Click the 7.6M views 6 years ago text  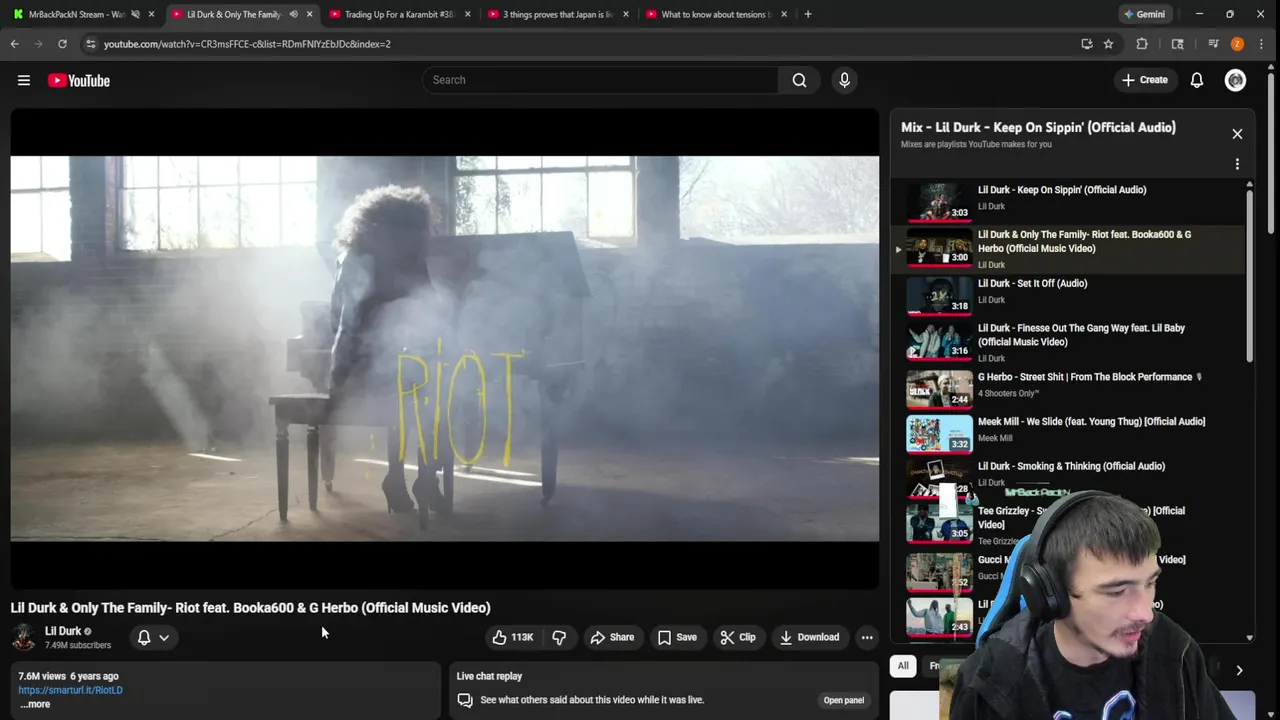coord(68,676)
